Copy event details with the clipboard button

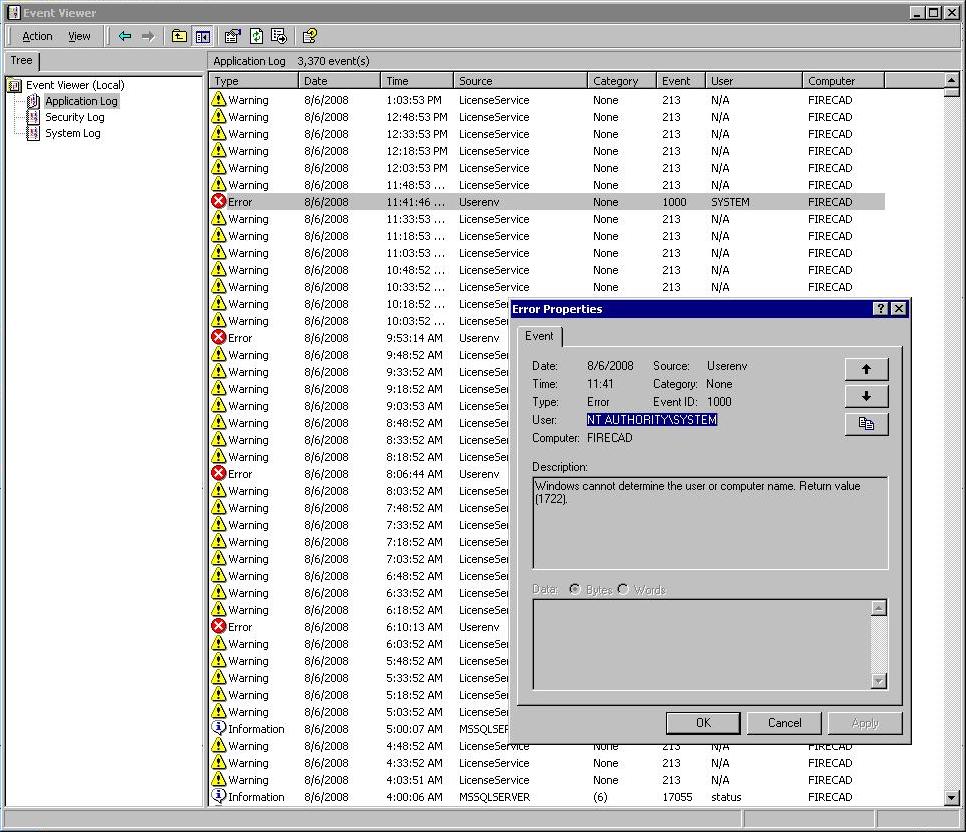click(866, 424)
